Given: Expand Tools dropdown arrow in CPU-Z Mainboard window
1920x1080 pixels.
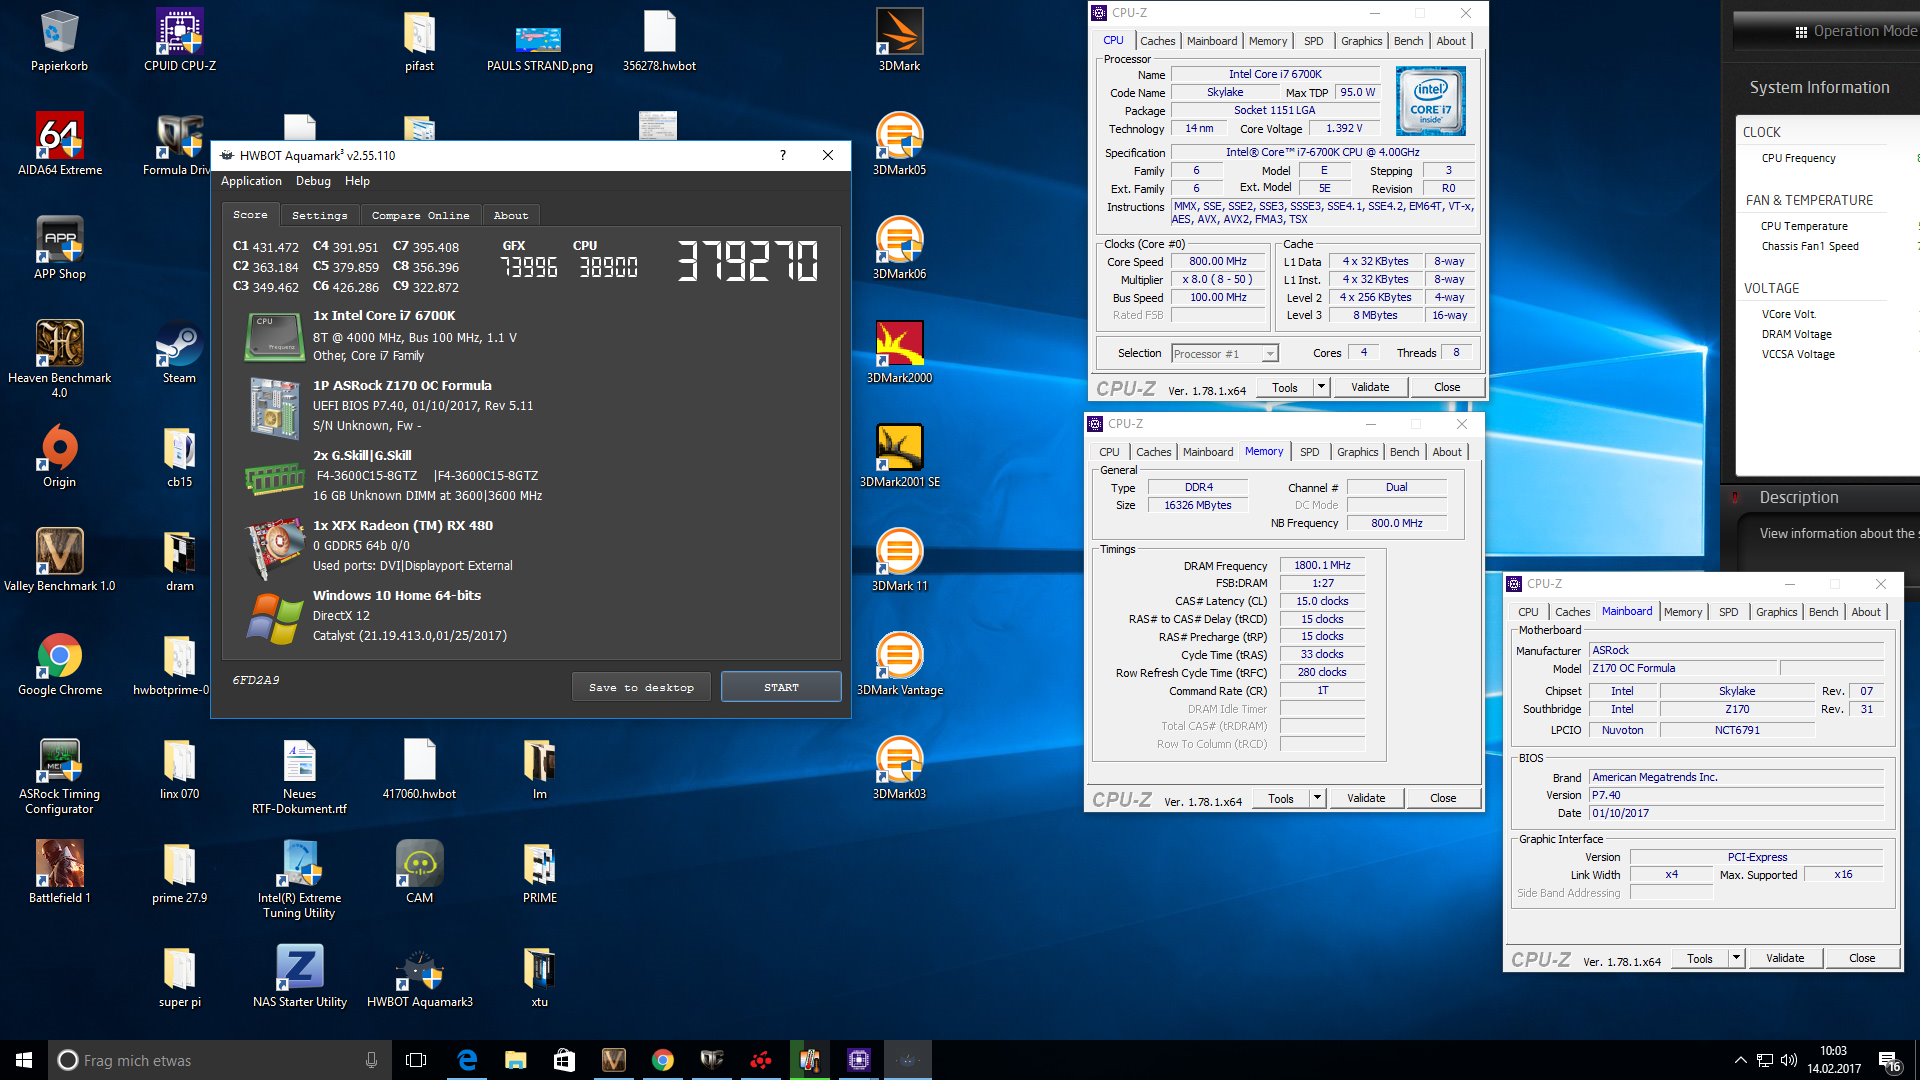Looking at the screenshot, I should pos(1736,958).
